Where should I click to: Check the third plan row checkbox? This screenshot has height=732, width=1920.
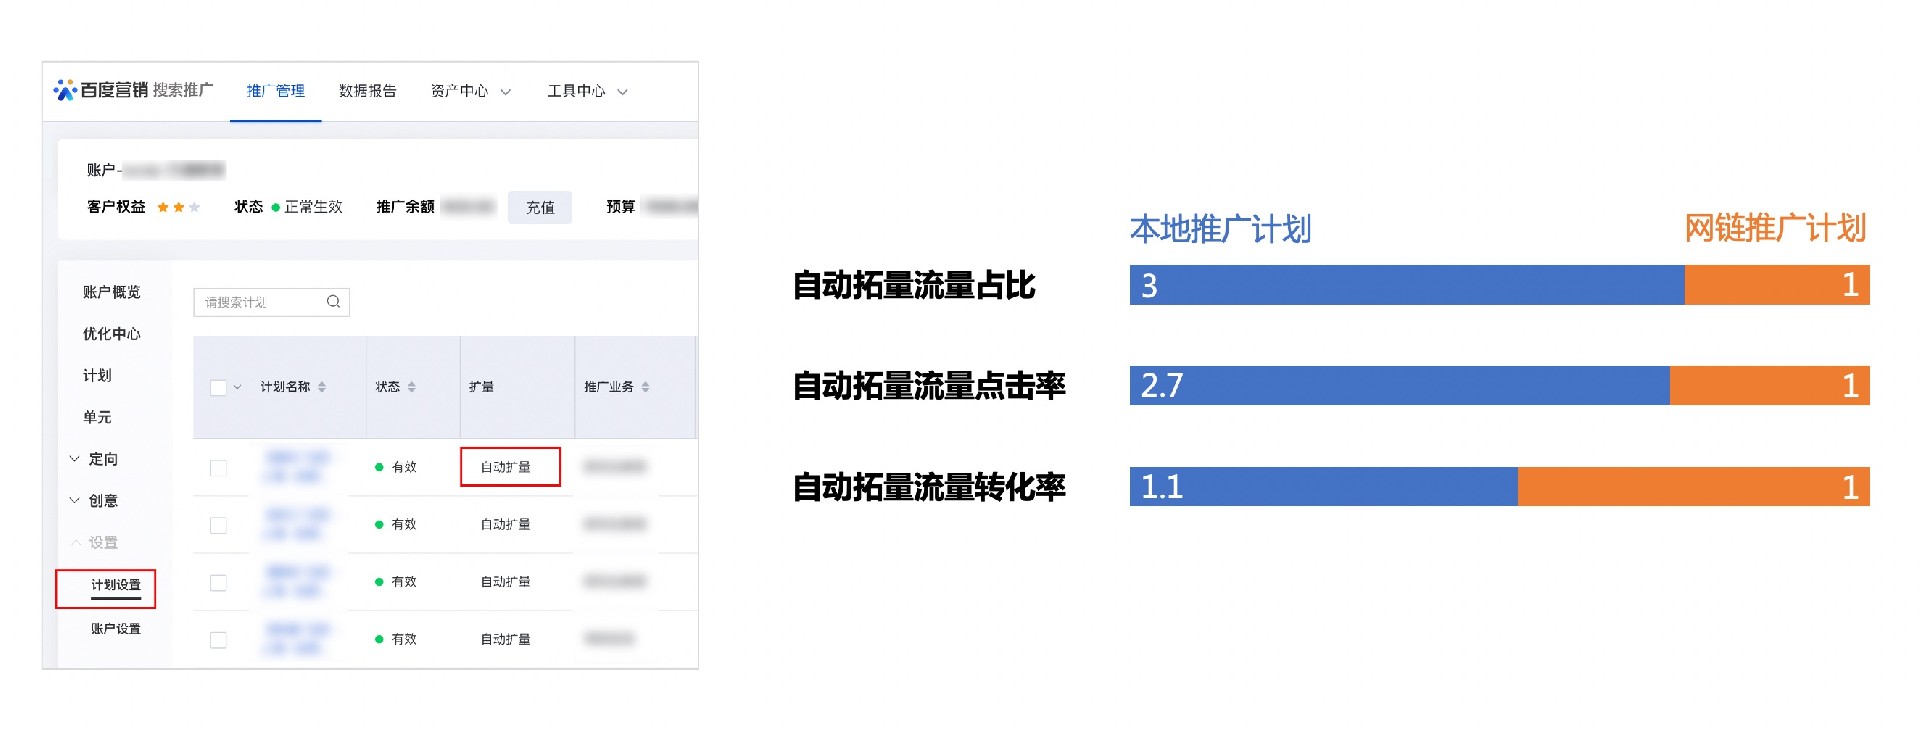click(218, 582)
